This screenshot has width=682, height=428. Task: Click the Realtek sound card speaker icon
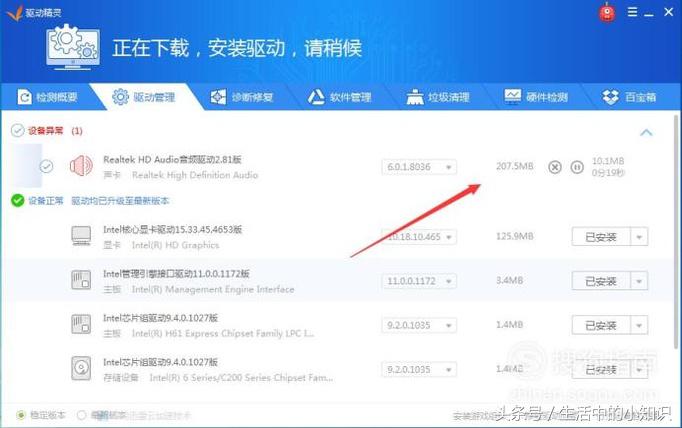(x=81, y=166)
